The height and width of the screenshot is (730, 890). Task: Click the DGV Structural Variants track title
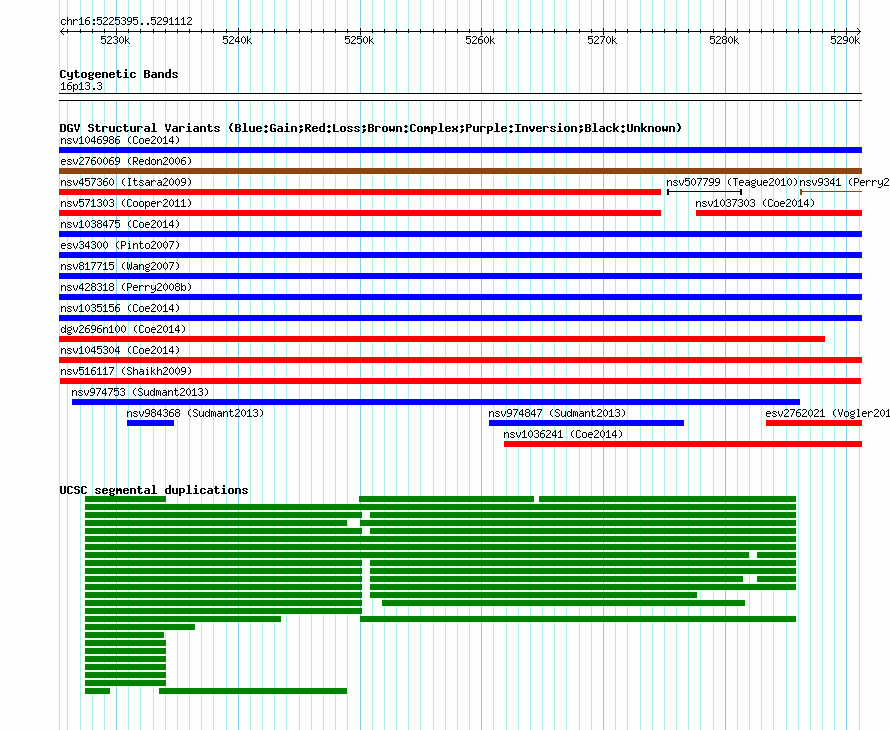370,128
